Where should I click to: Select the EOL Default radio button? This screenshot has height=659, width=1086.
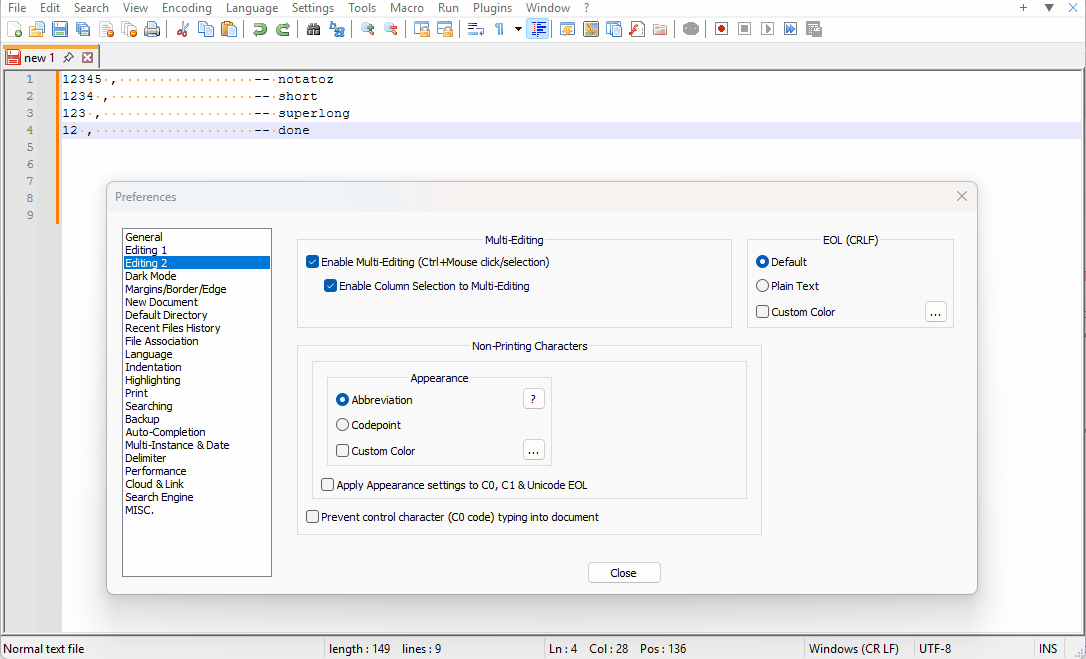click(x=763, y=262)
